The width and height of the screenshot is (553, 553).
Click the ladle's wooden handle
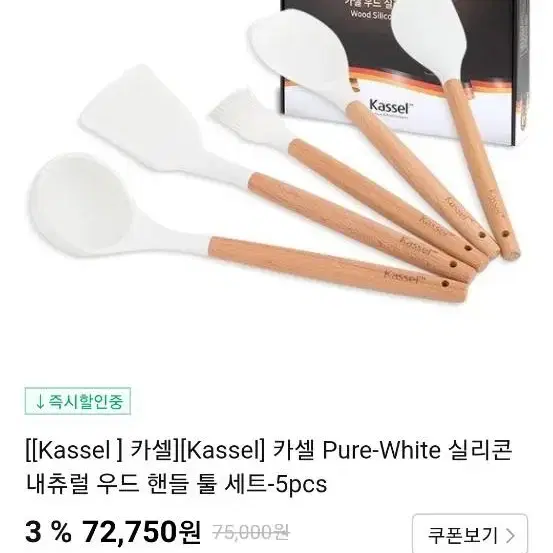pyautogui.click(x=337, y=269)
